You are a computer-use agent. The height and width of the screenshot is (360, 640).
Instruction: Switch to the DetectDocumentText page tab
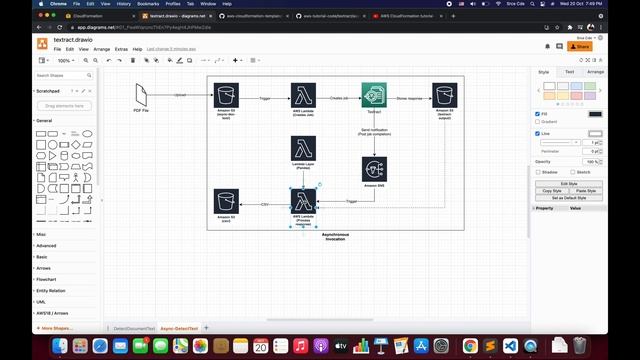tap(134, 329)
